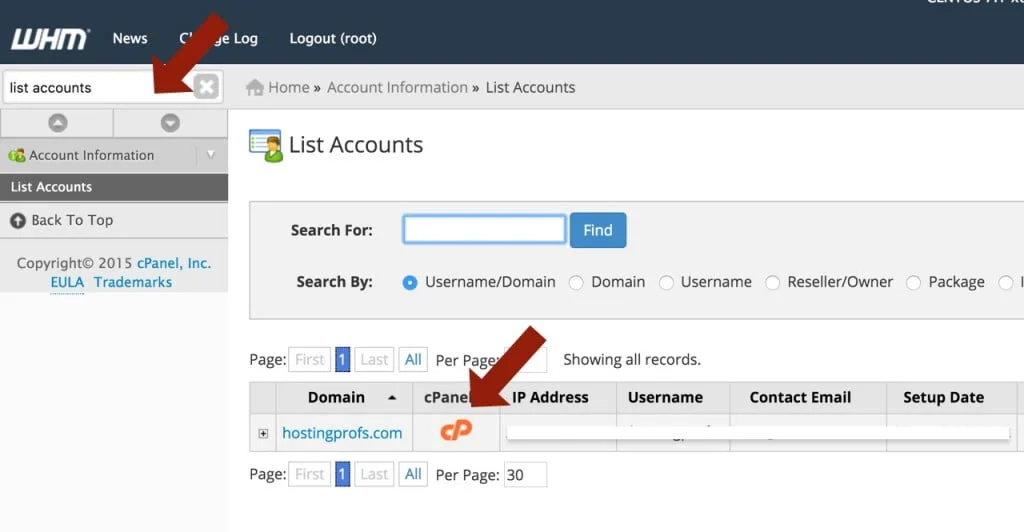Click Account Information breadcrumb link
The height and width of the screenshot is (532, 1024).
point(397,87)
